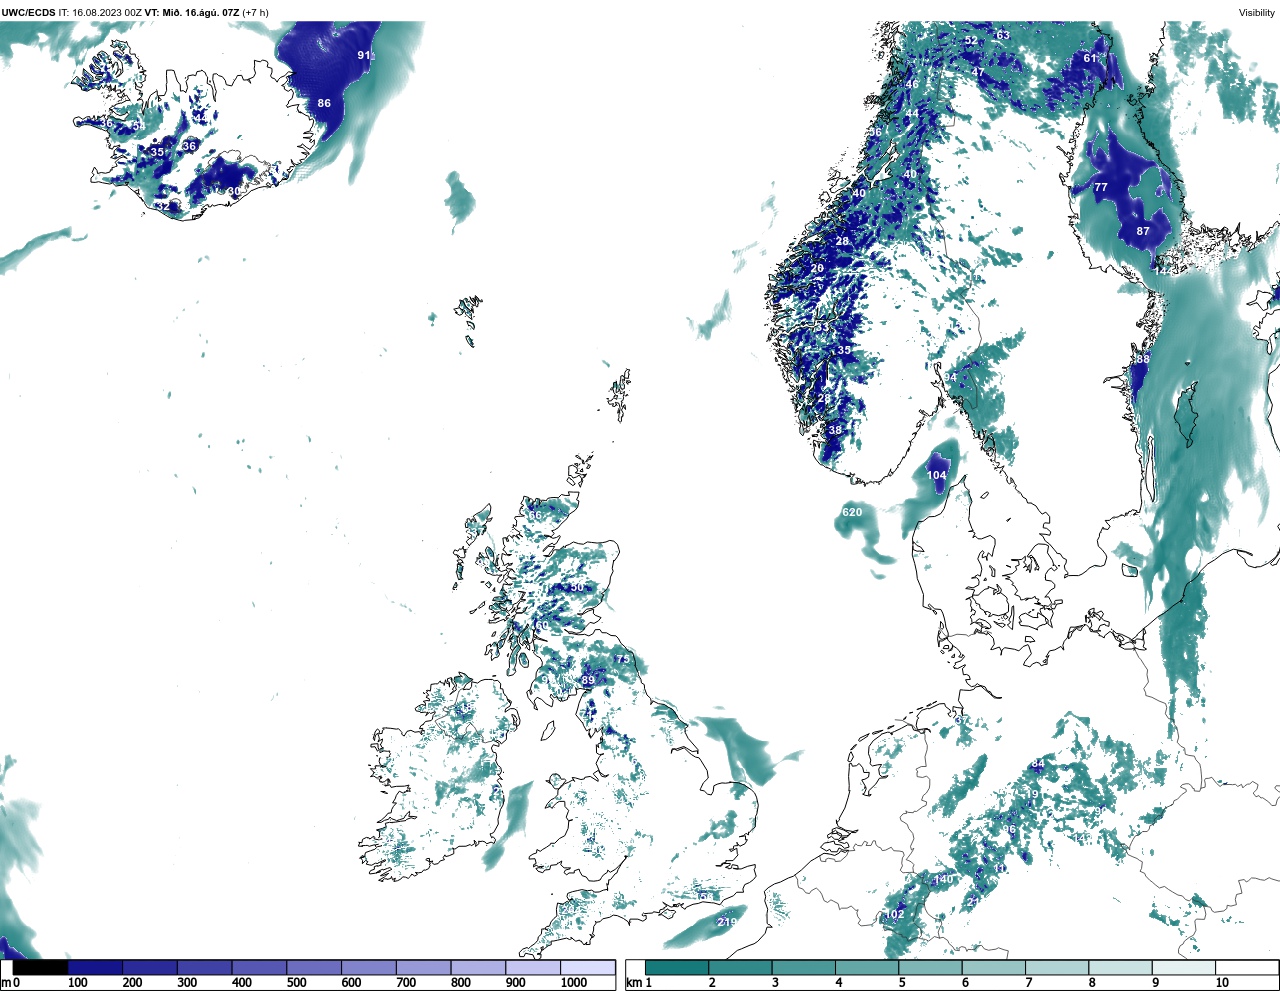The height and width of the screenshot is (991, 1280).
Task: Click the 'Visibility' label at top right
Action: (x=1257, y=12)
